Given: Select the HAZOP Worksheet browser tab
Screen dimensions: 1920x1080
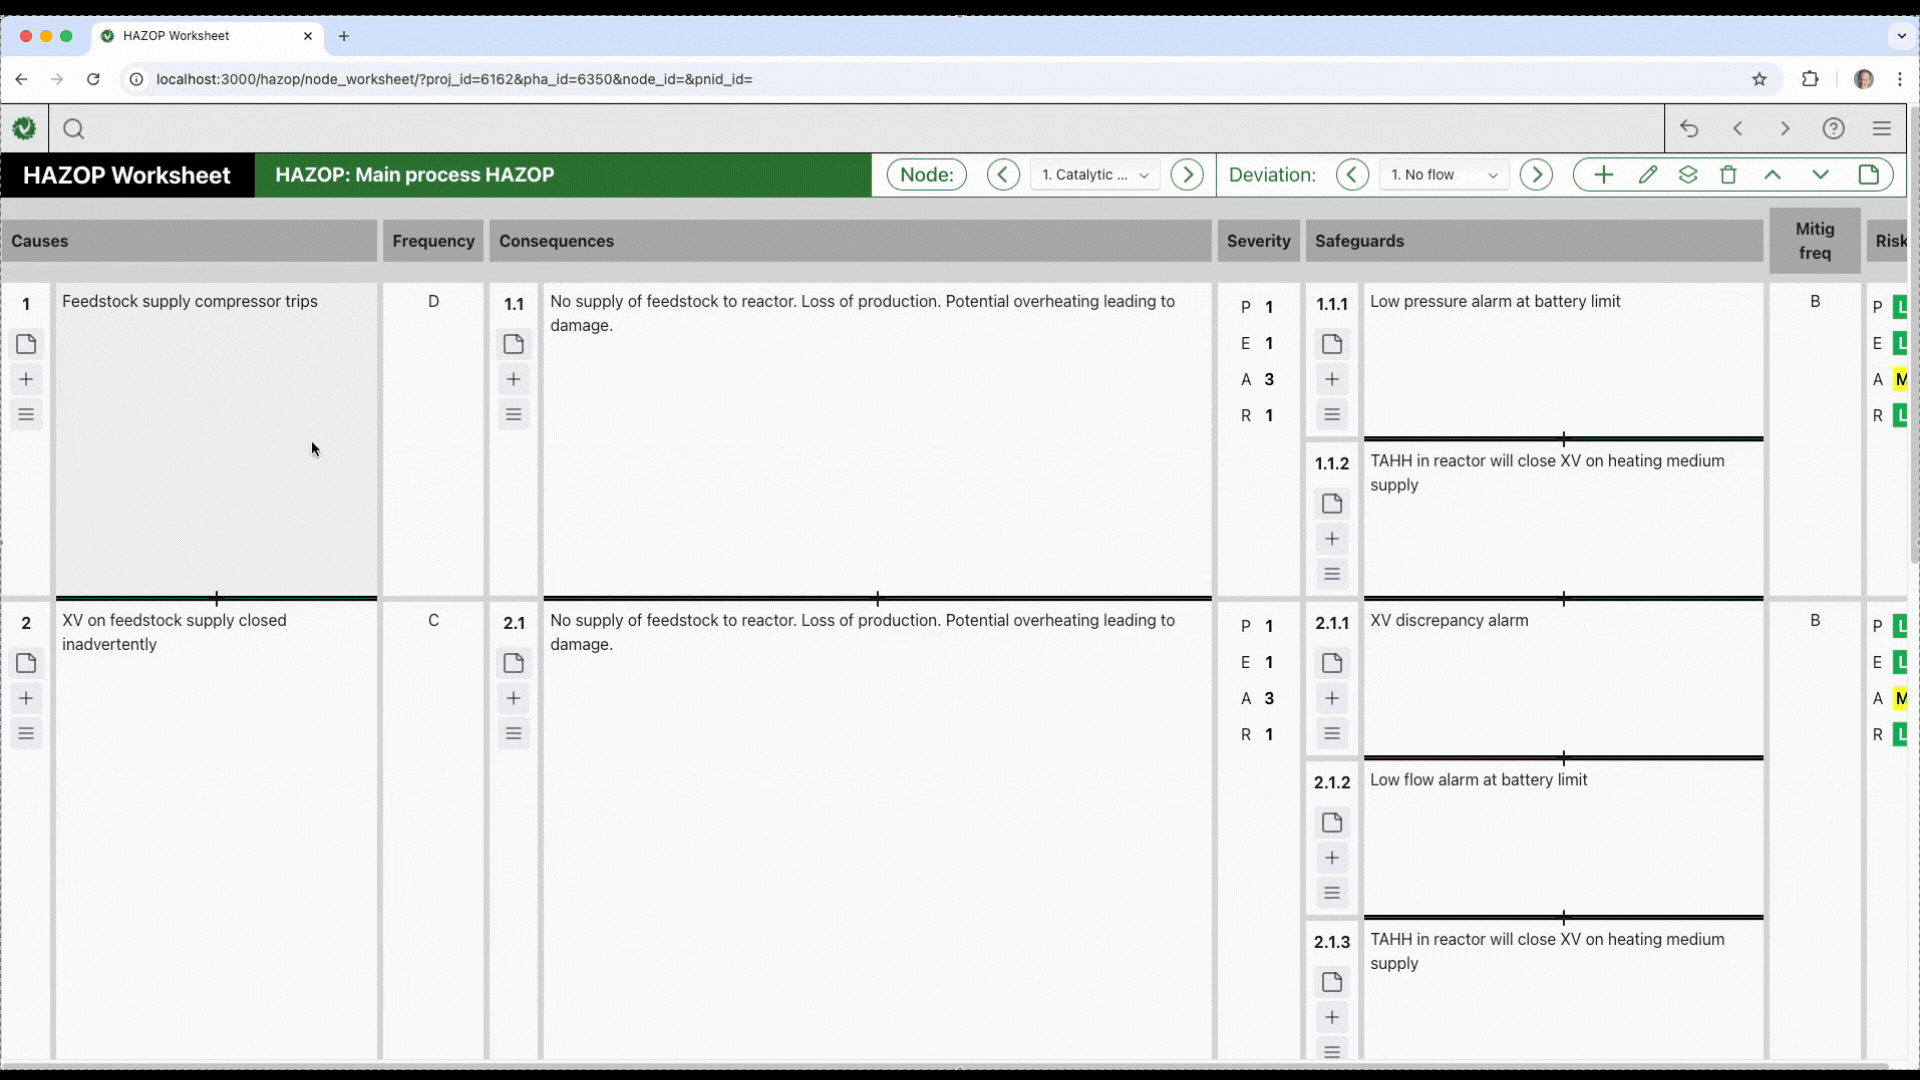Looking at the screenshot, I should point(176,36).
